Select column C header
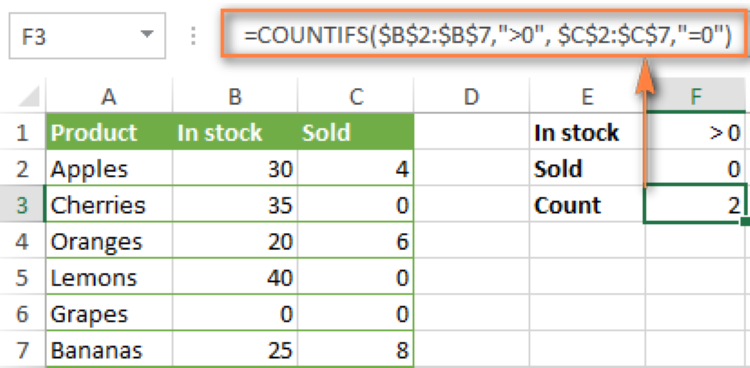Image resolution: width=750 pixels, height=368 pixels. [x=356, y=97]
